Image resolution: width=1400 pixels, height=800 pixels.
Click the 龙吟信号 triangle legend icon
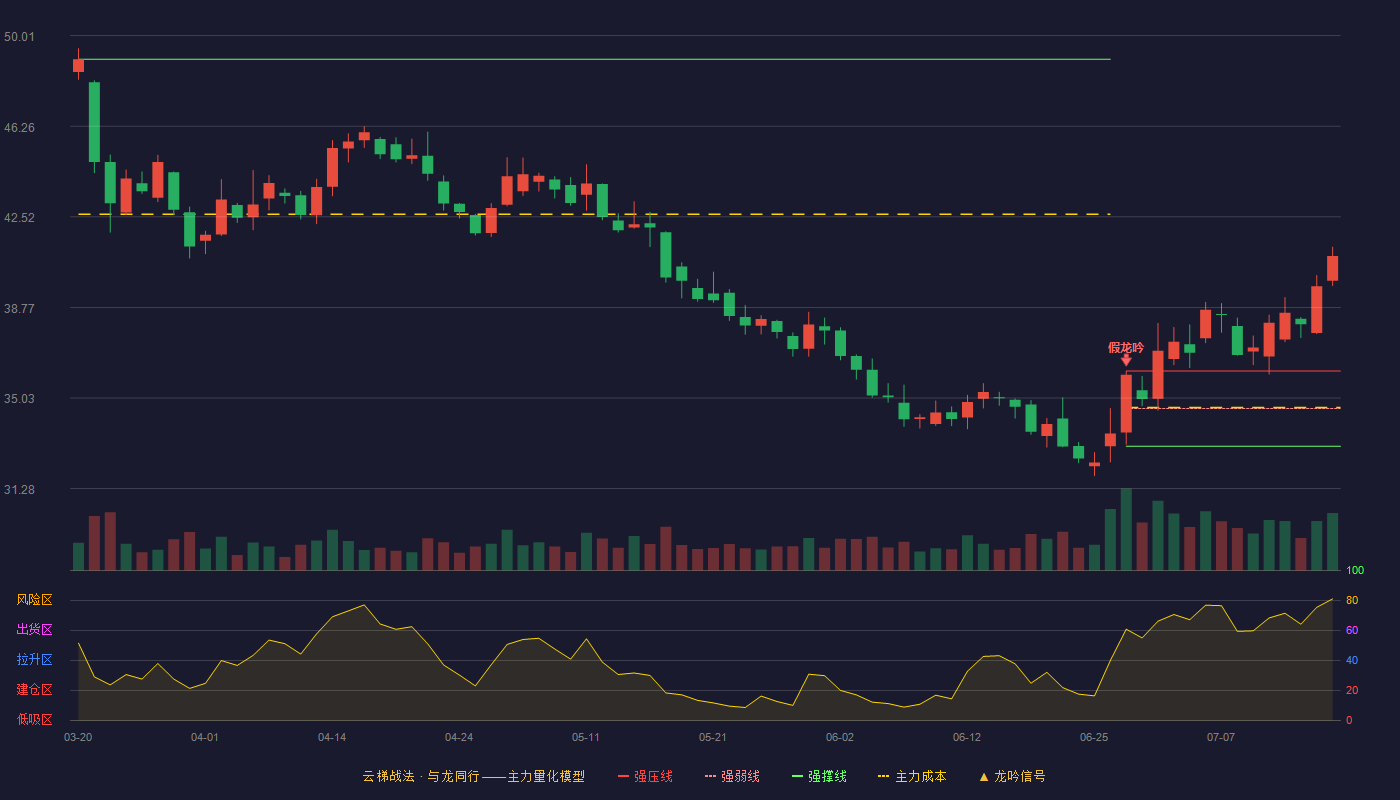983,776
